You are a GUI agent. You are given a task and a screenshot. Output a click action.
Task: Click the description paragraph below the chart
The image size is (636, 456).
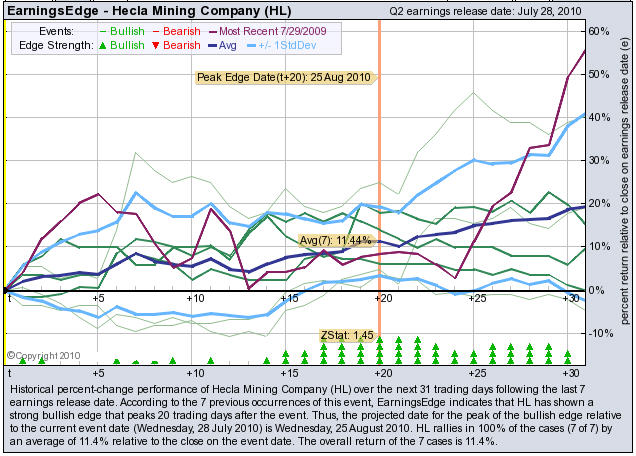tap(315, 415)
